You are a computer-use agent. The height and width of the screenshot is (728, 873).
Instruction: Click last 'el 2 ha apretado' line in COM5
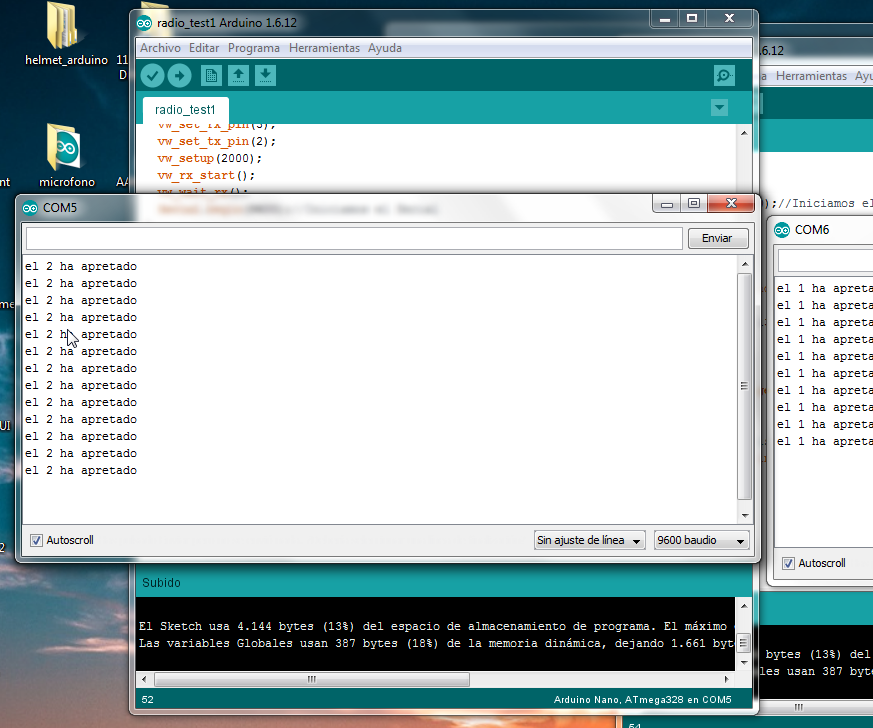coord(81,470)
